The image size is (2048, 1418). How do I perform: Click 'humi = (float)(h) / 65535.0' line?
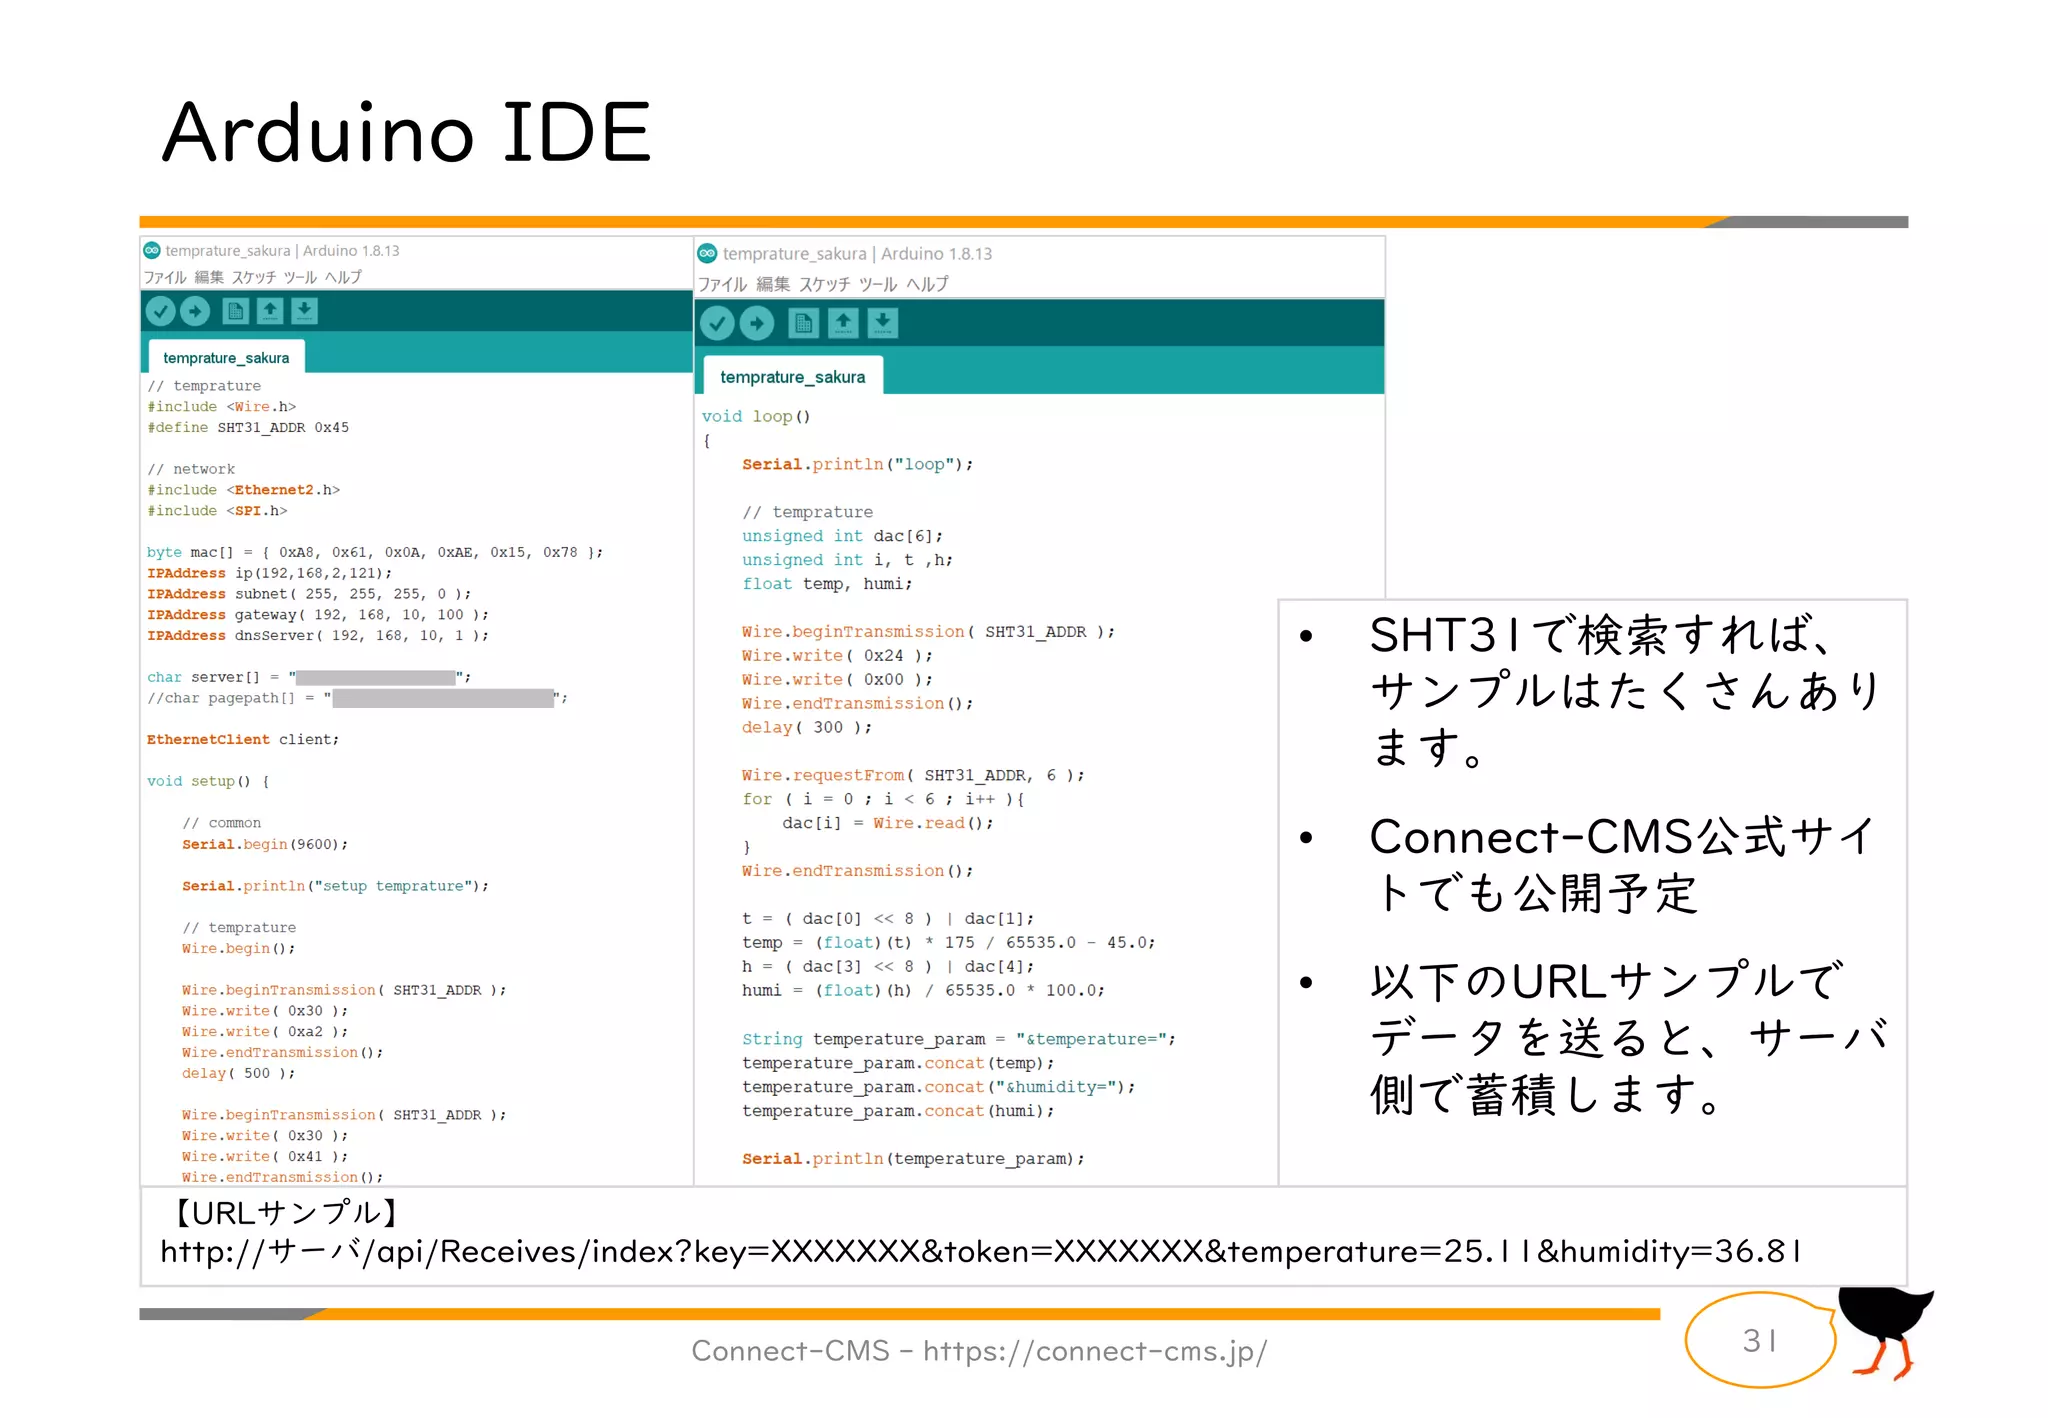(x=923, y=991)
